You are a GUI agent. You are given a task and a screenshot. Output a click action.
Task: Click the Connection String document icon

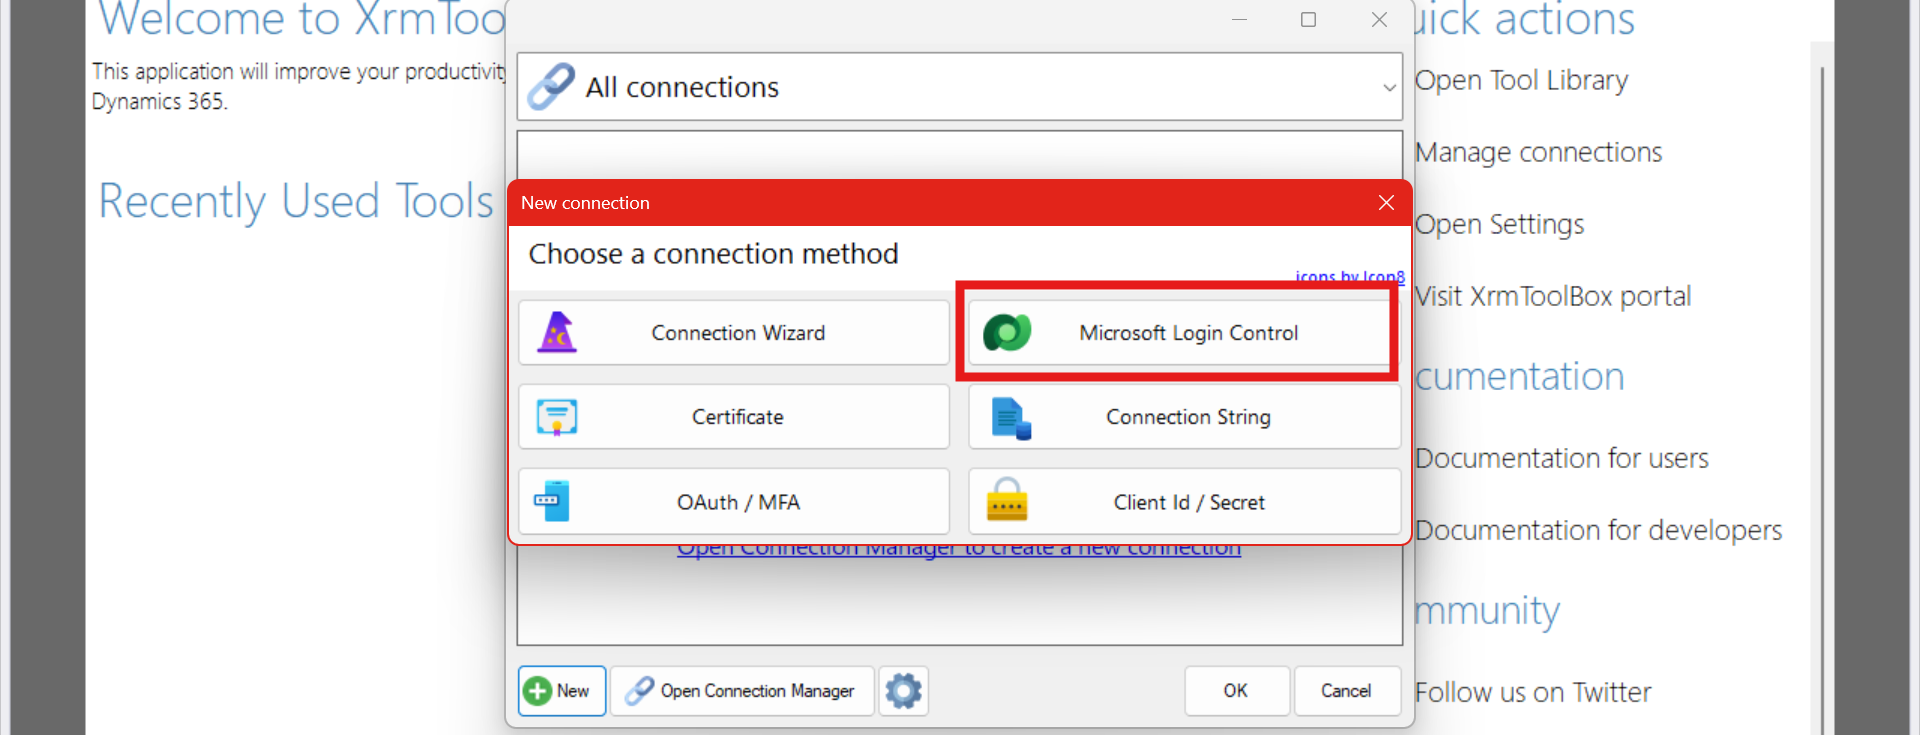tap(1010, 418)
